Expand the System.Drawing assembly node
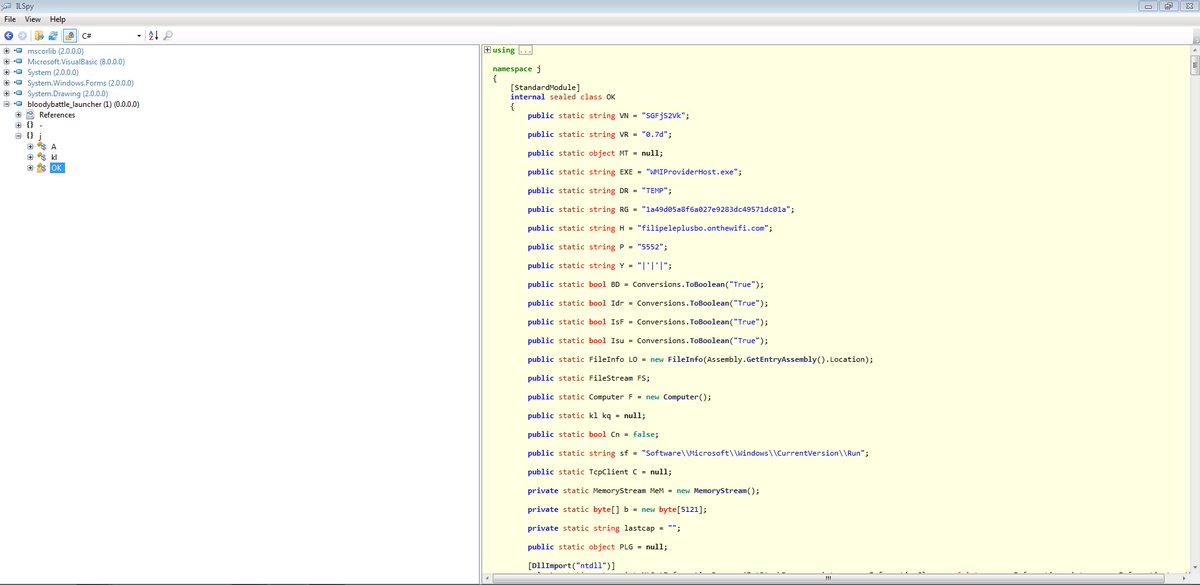The width and height of the screenshot is (1200, 585). (7, 93)
